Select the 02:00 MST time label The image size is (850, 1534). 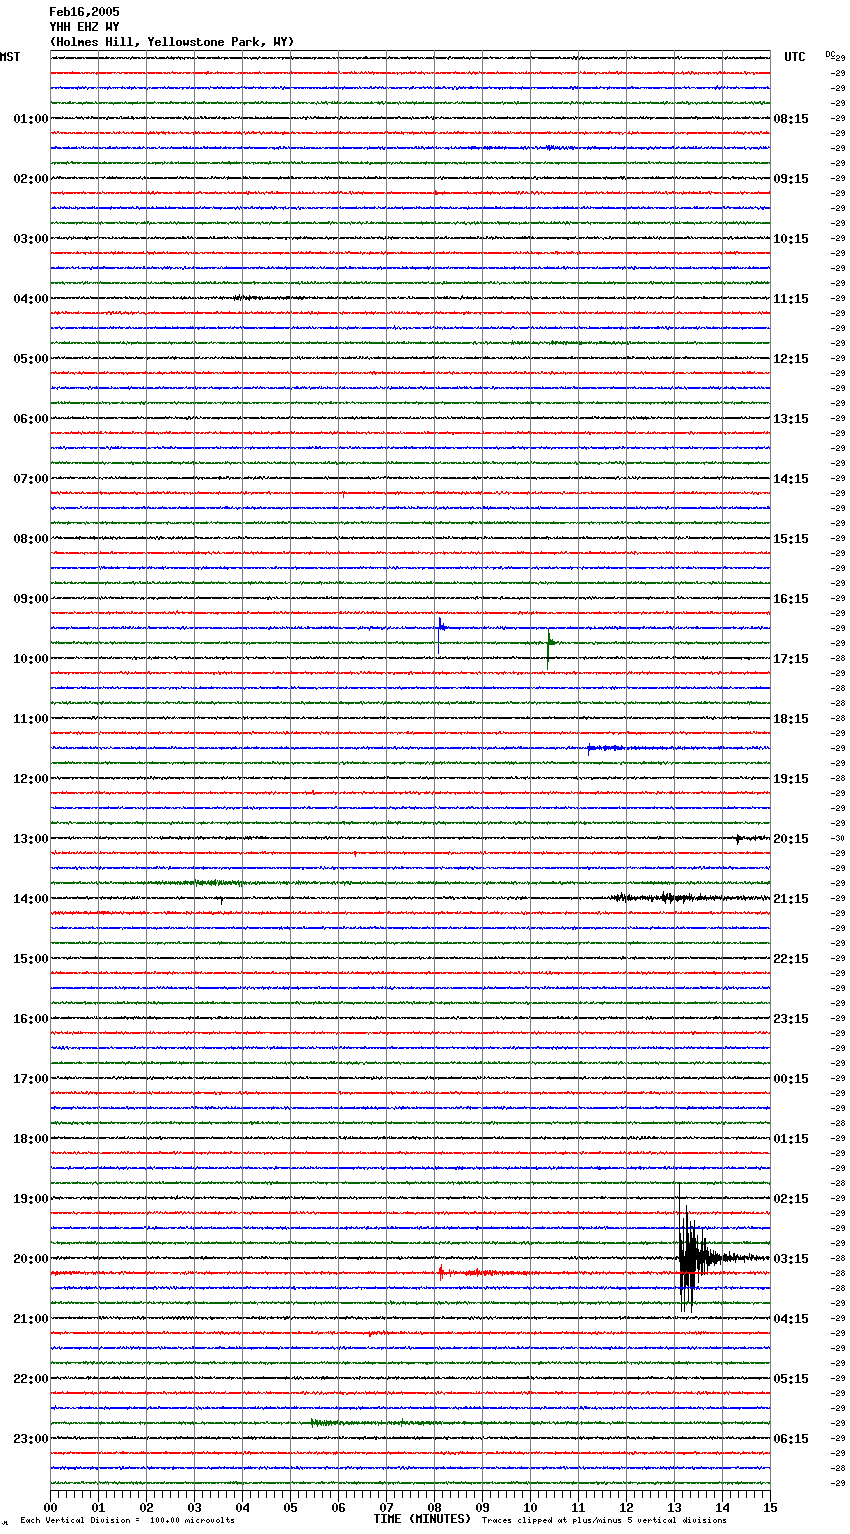(30, 179)
